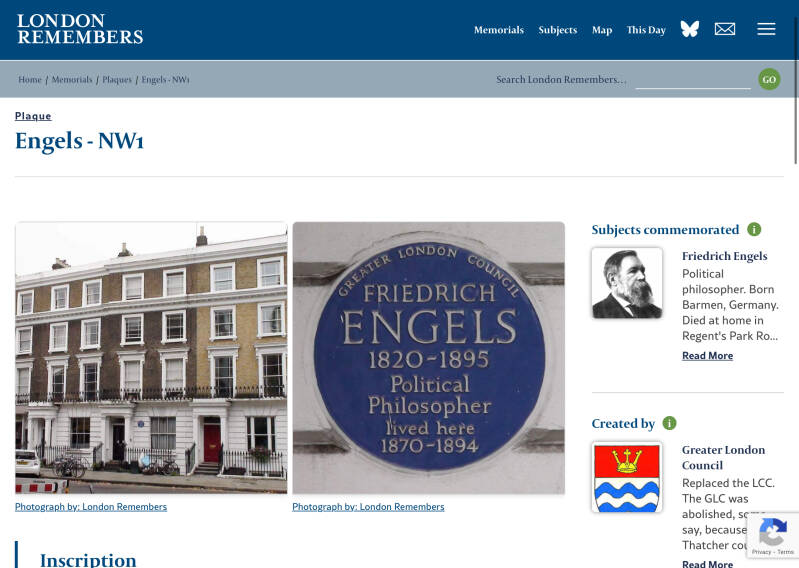Open the Memorials menu item
This screenshot has width=799, height=568.
[499, 30]
